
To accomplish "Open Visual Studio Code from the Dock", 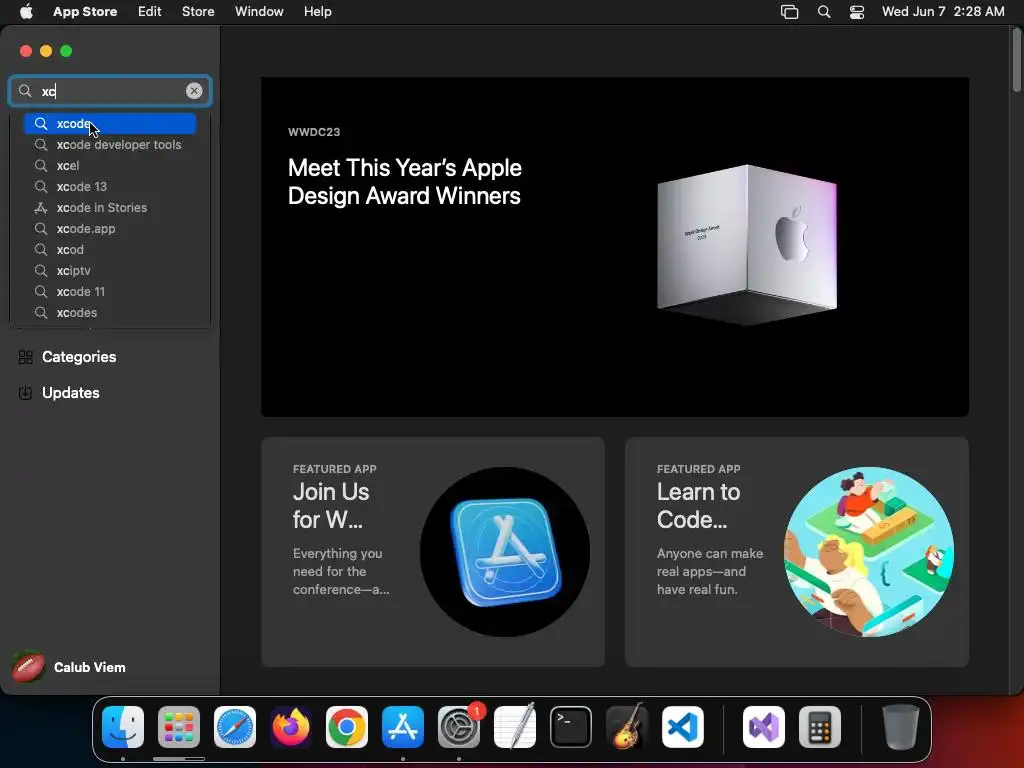I will 682,727.
